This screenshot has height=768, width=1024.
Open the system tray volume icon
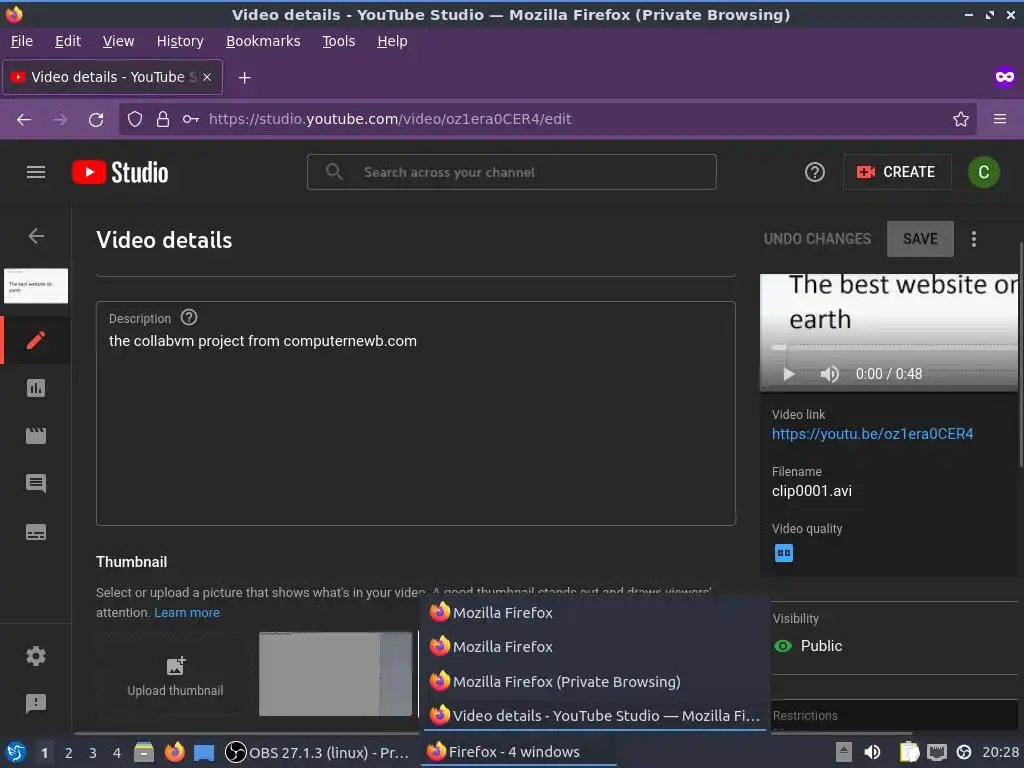tap(872, 752)
